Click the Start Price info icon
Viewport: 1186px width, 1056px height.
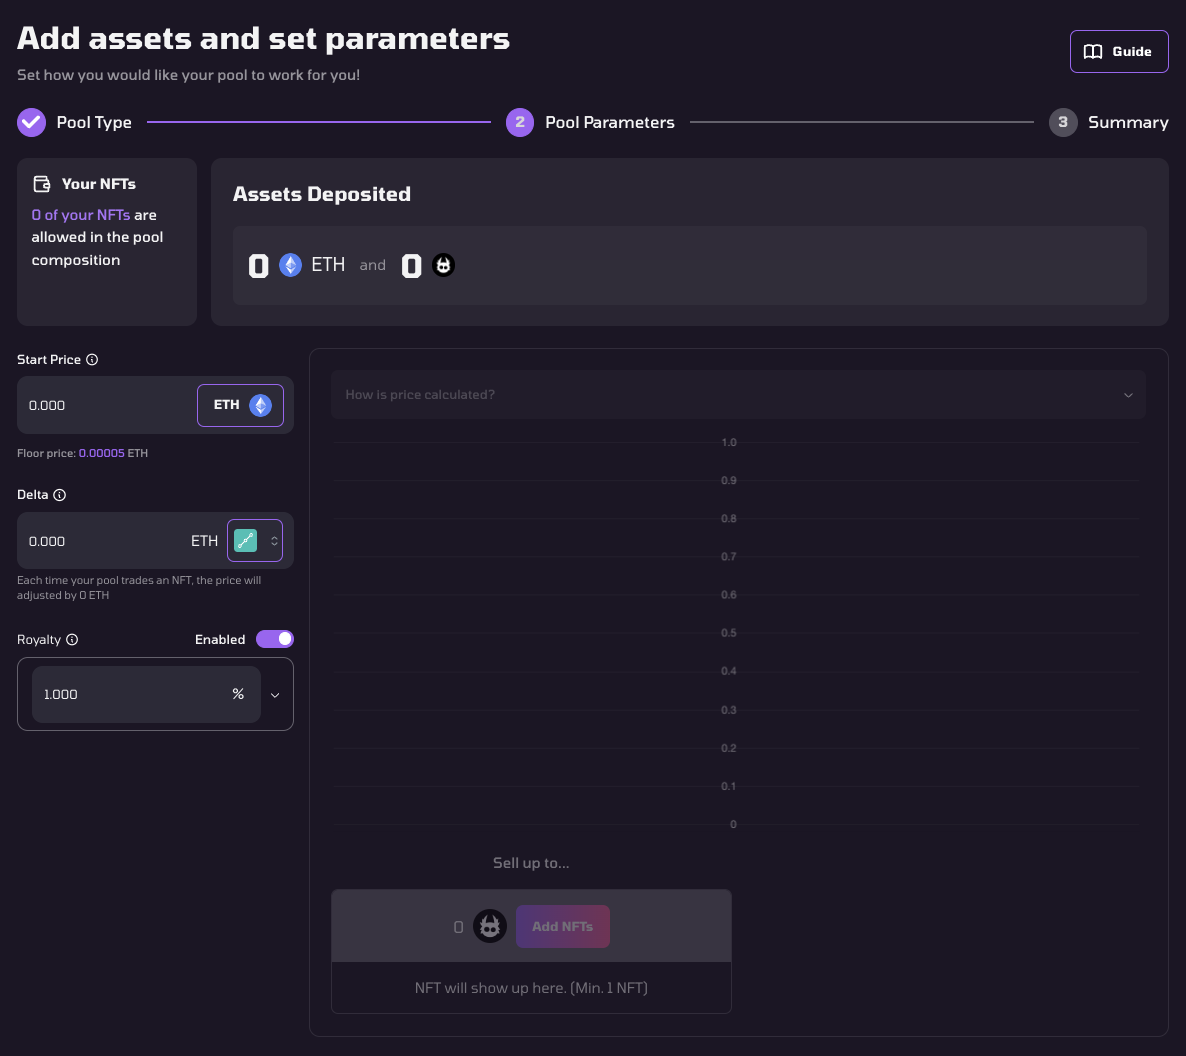[92, 360]
